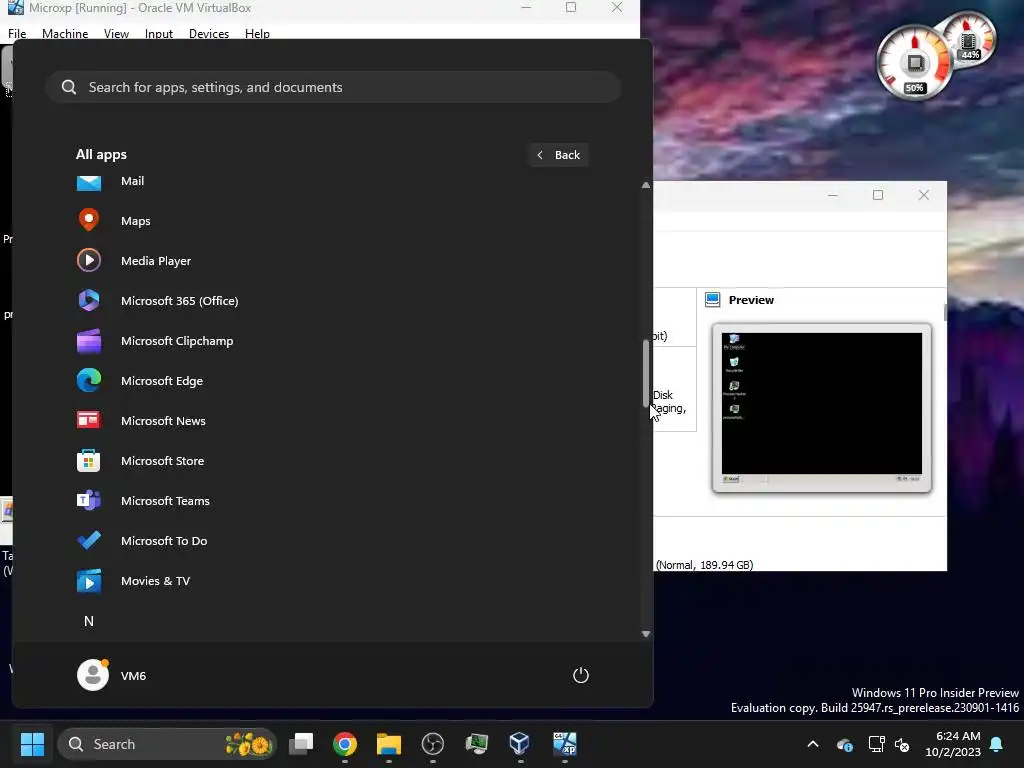Click the Media Player label
This screenshot has height=768, width=1024.
point(156,261)
